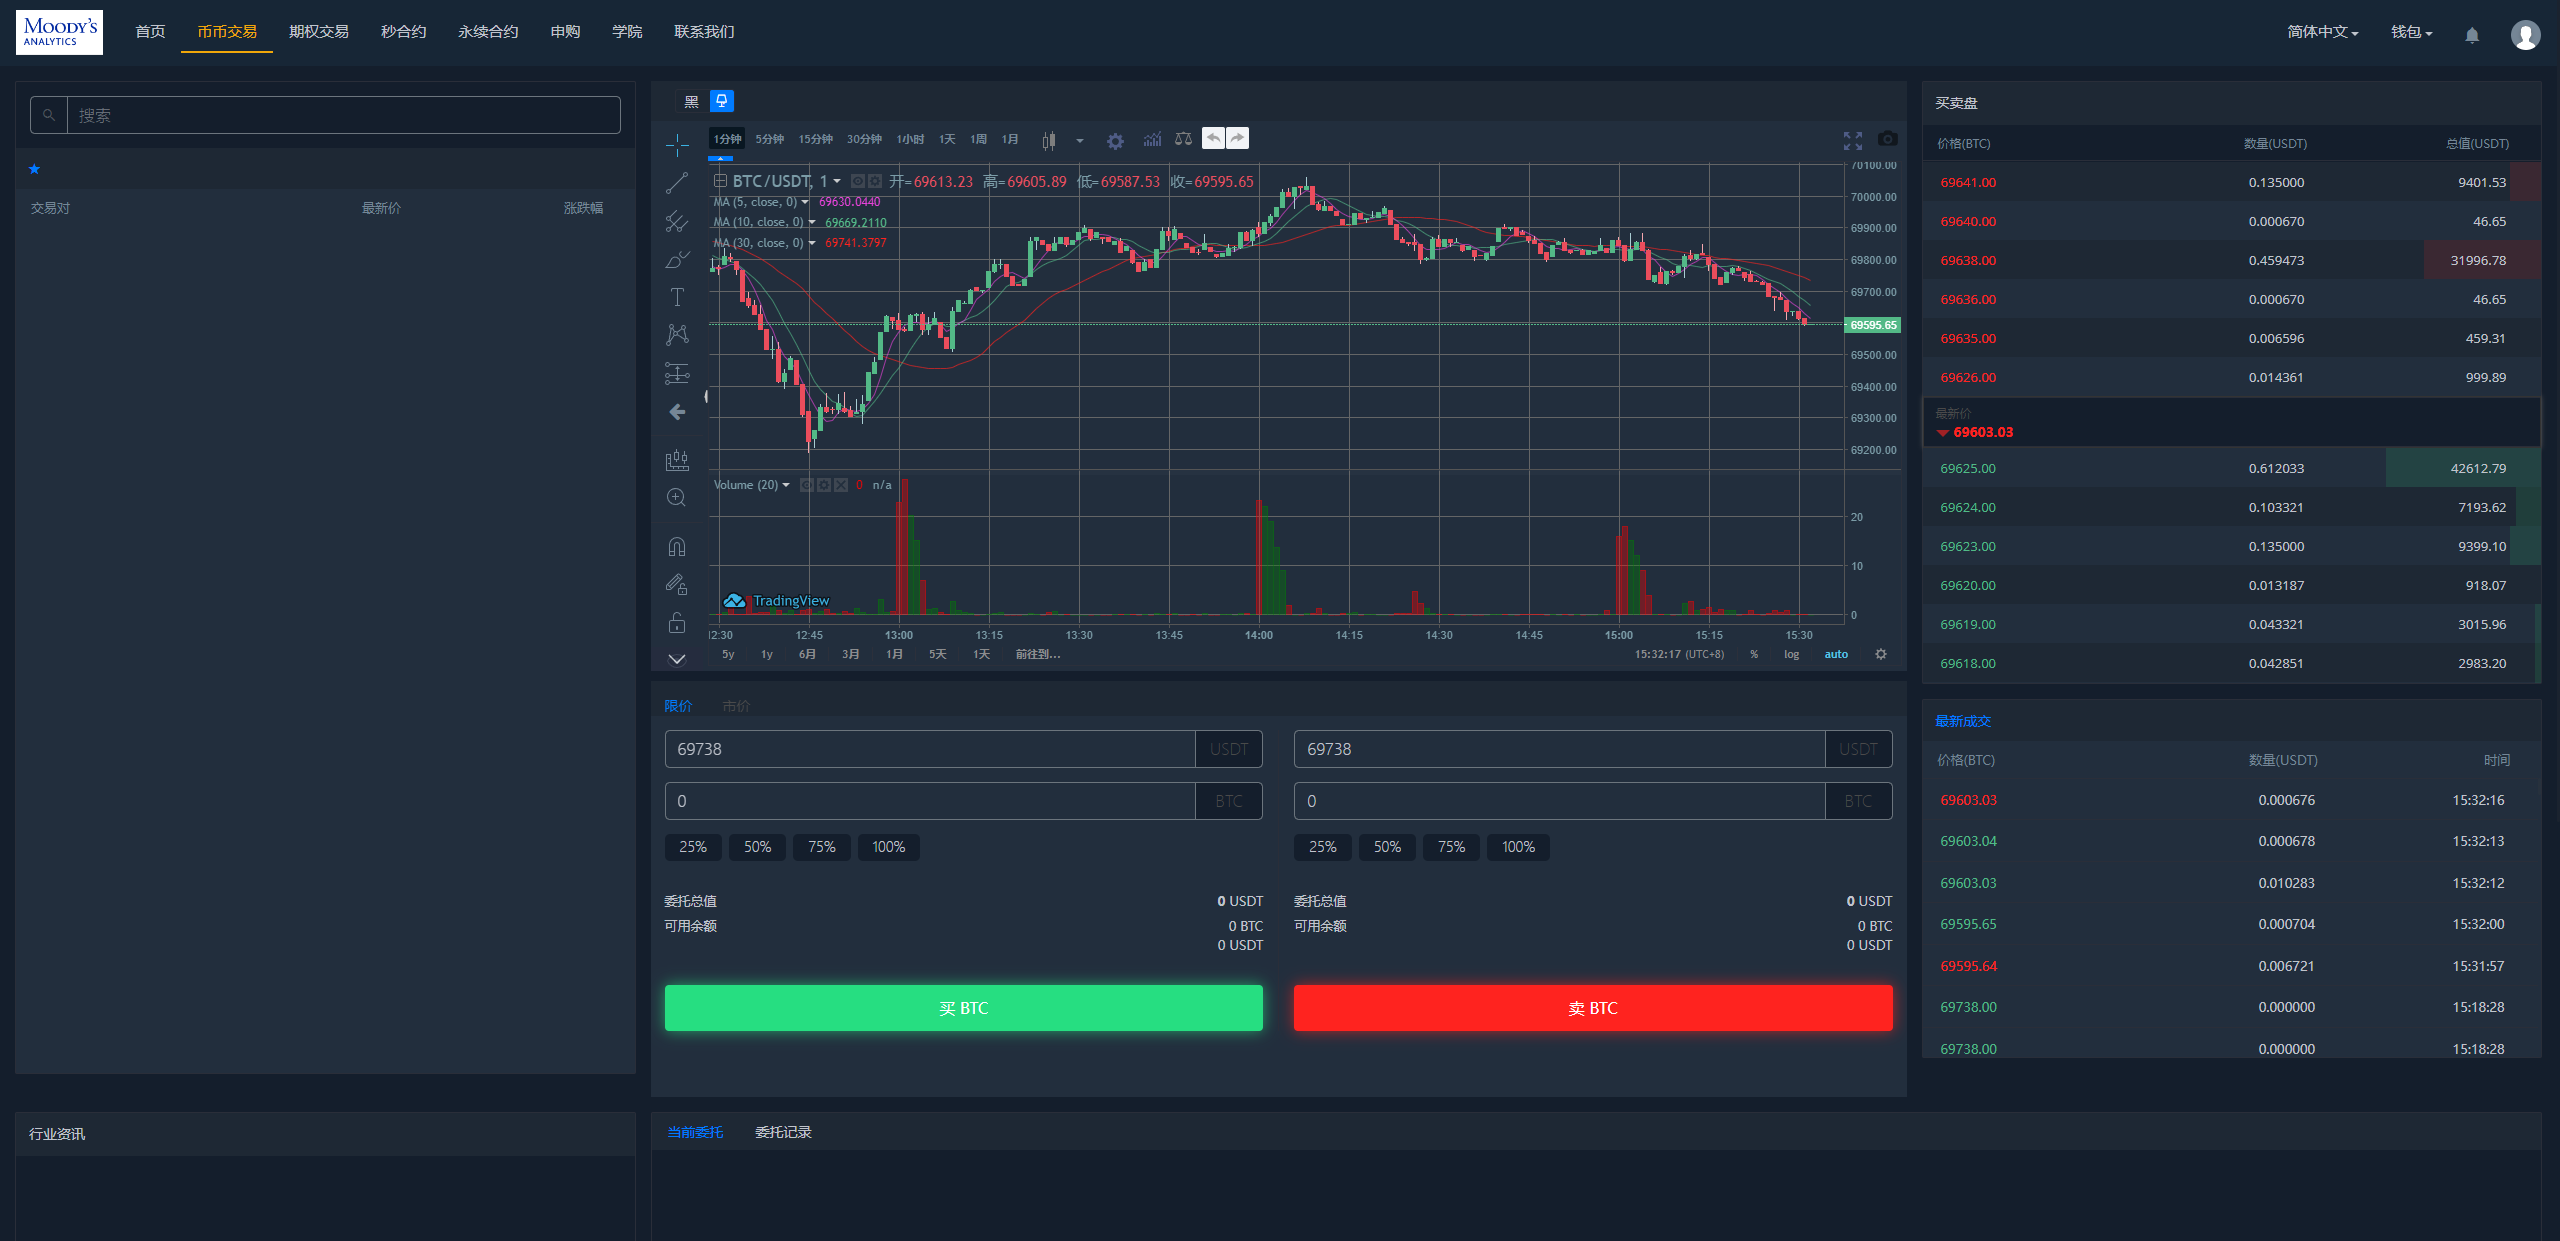The width and height of the screenshot is (2560, 1241).
Task: Click the search input field
Action: point(343,115)
